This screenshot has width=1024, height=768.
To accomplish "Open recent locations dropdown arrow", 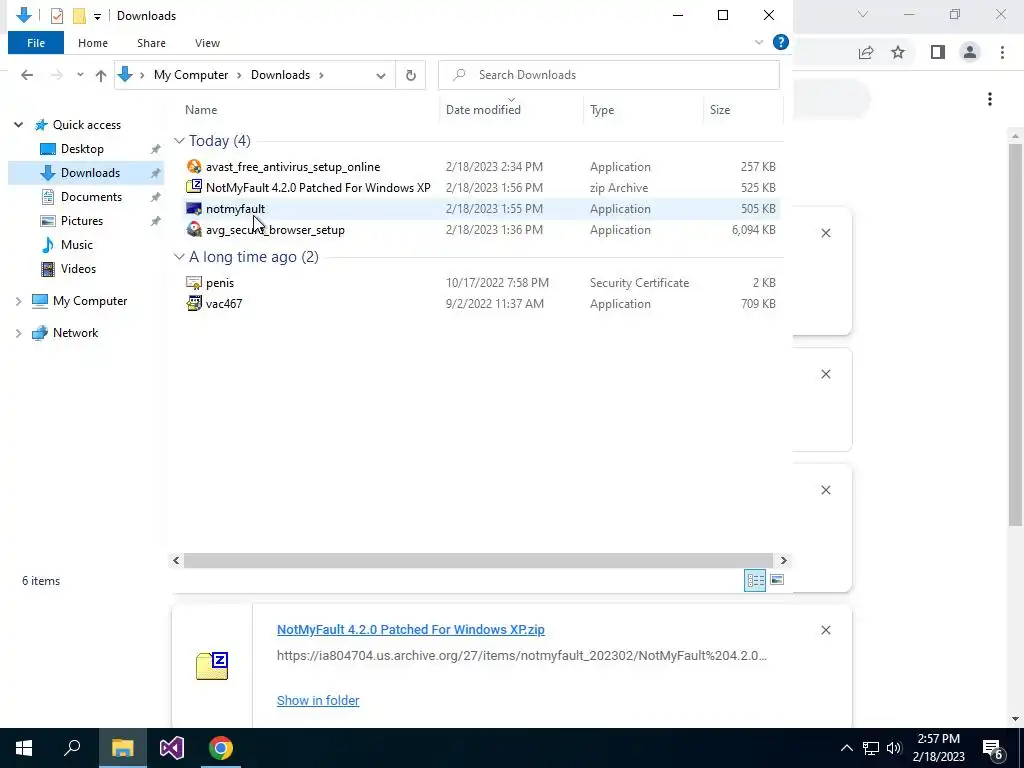I will [80, 75].
